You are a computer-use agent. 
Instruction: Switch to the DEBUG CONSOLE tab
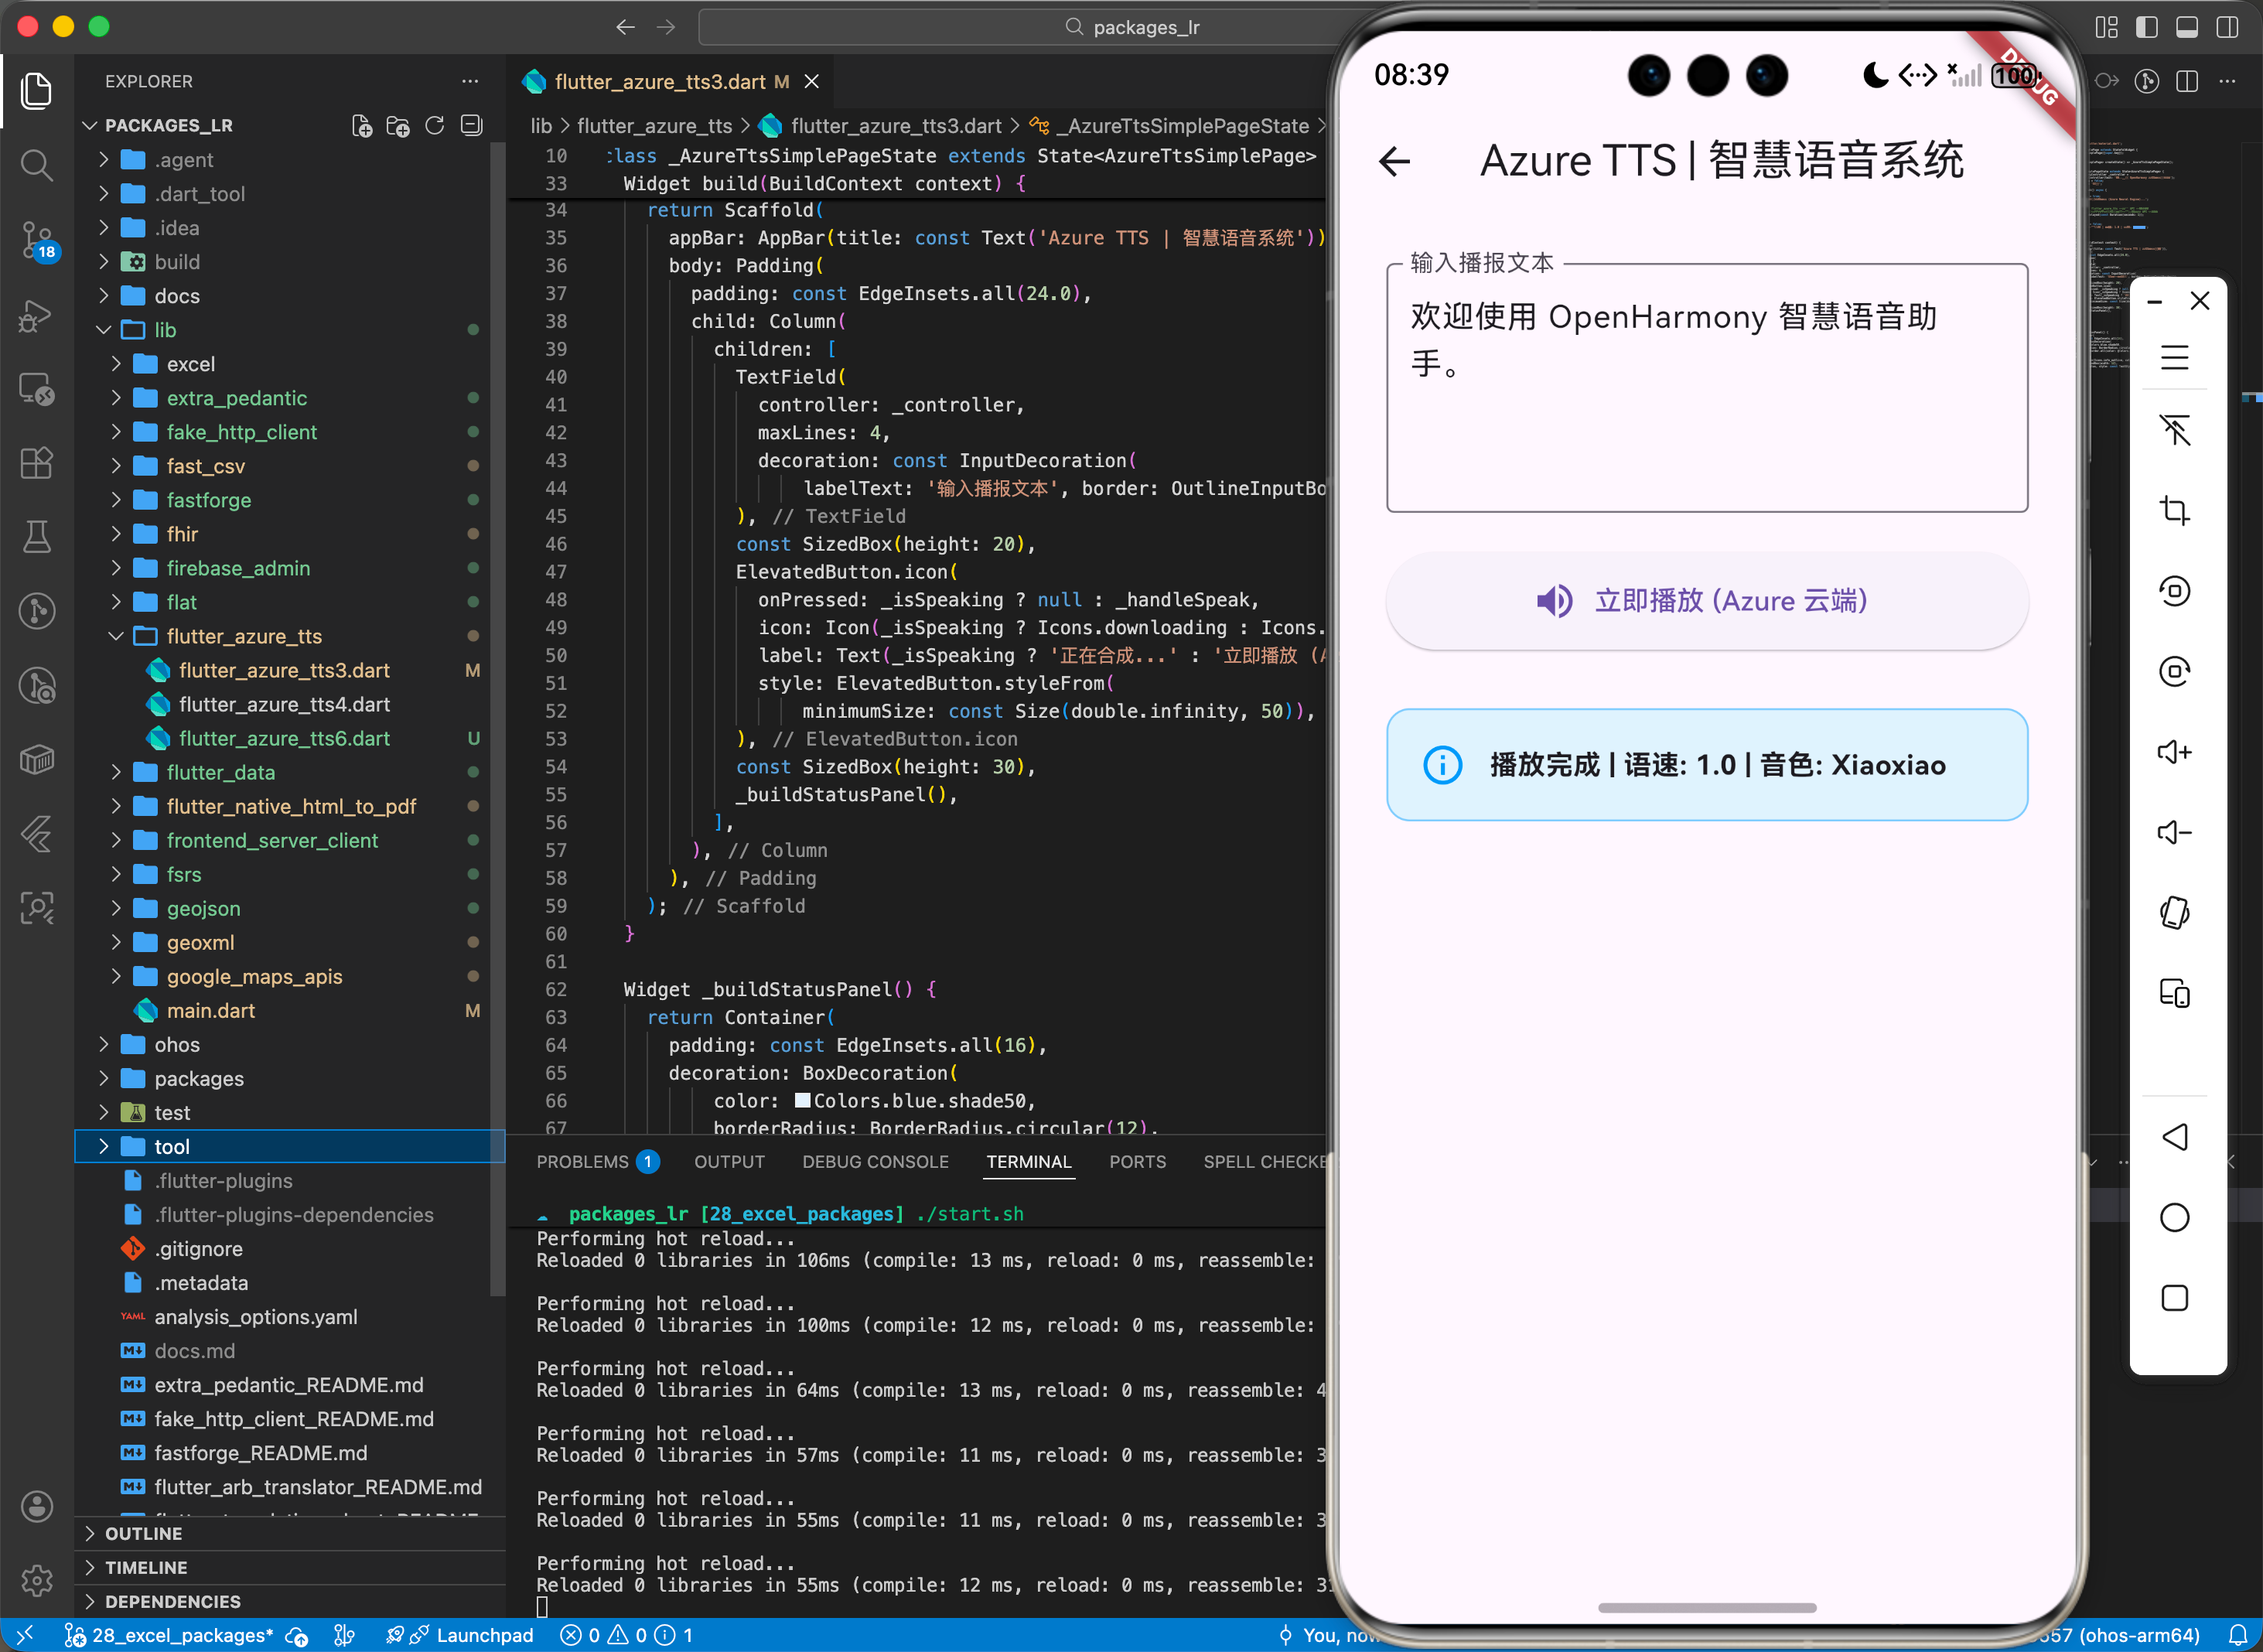(x=875, y=1161)
